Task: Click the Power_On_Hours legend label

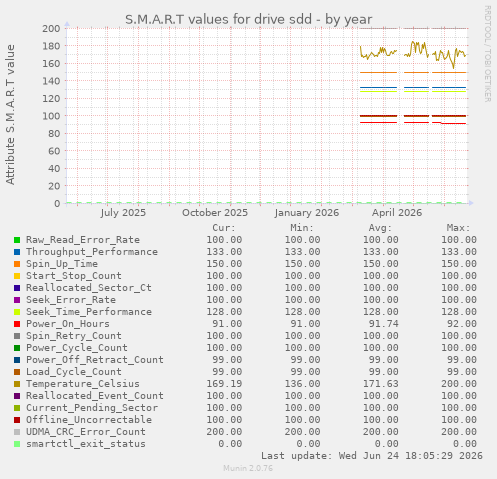Action: tap(68, 324)
